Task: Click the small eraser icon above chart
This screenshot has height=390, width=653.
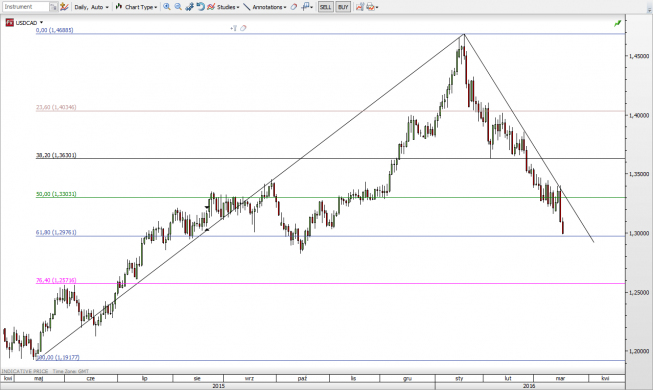Action: (243, 28)
